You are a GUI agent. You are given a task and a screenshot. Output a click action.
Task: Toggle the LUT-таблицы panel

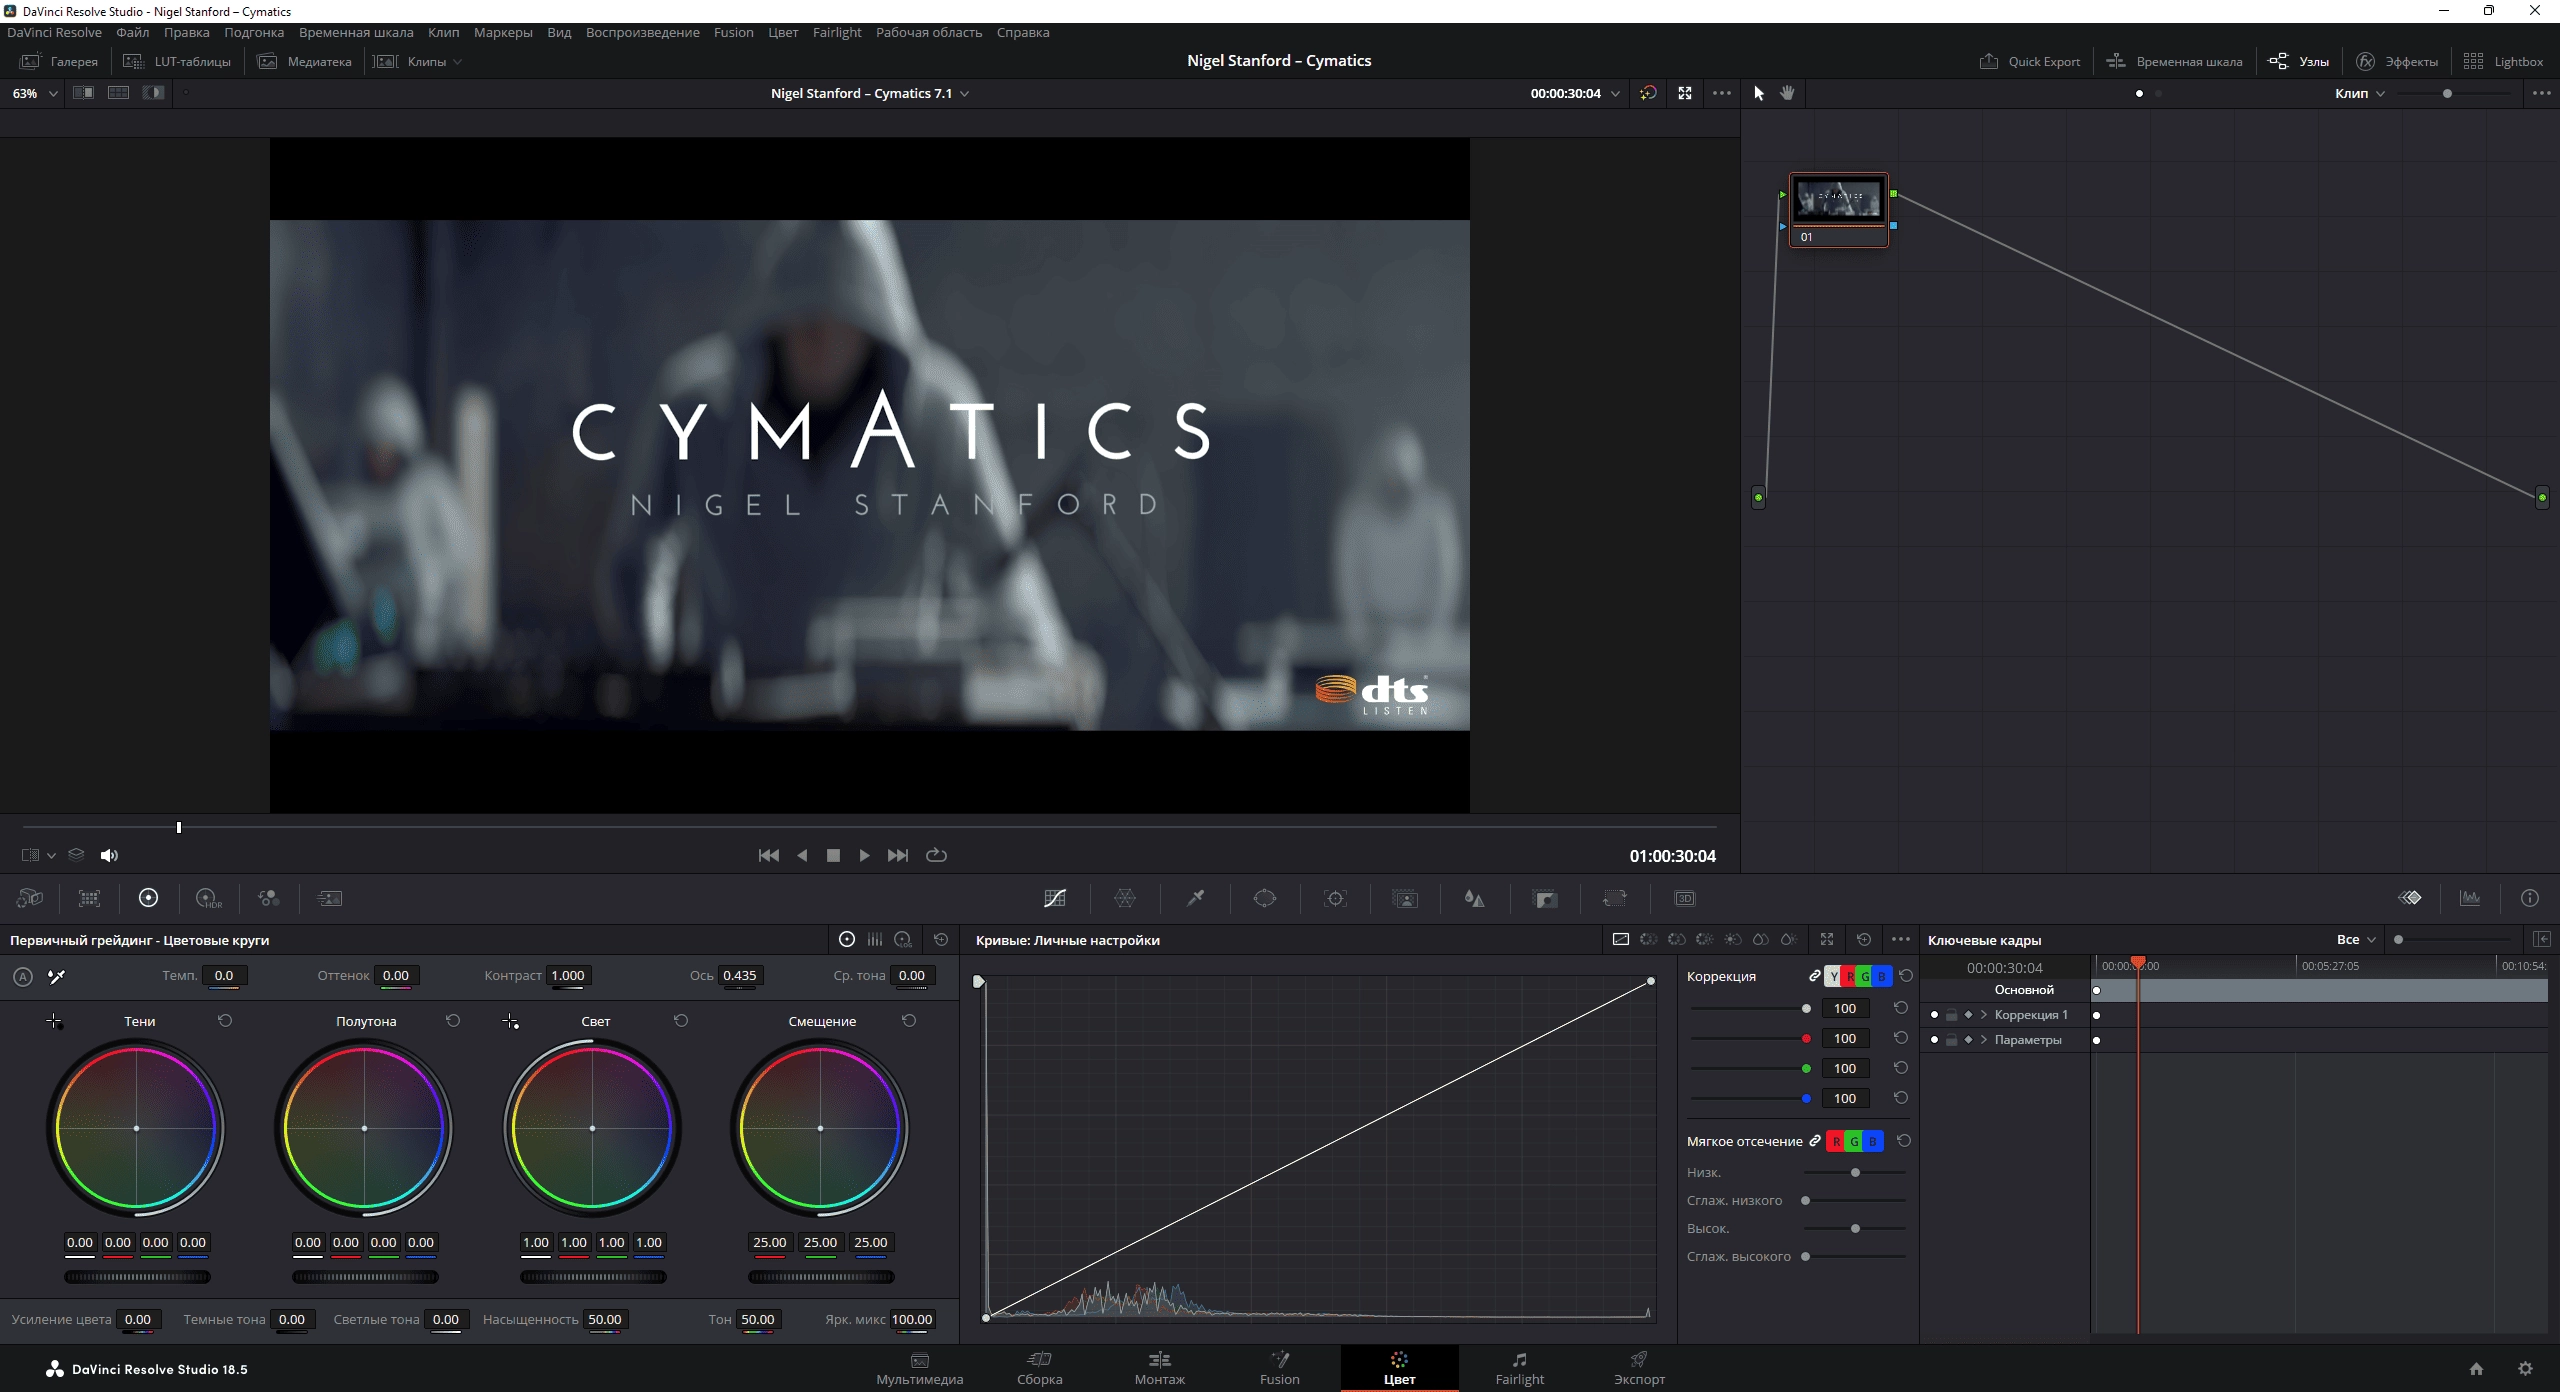176,61
